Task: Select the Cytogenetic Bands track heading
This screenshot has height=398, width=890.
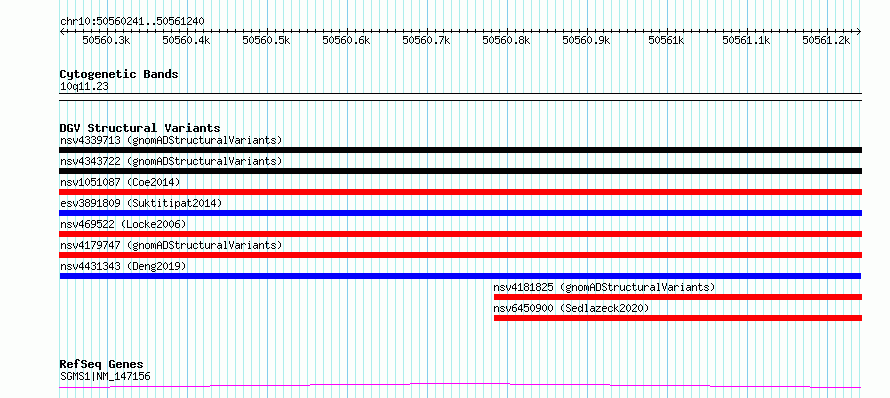Action: pos(119,74)
